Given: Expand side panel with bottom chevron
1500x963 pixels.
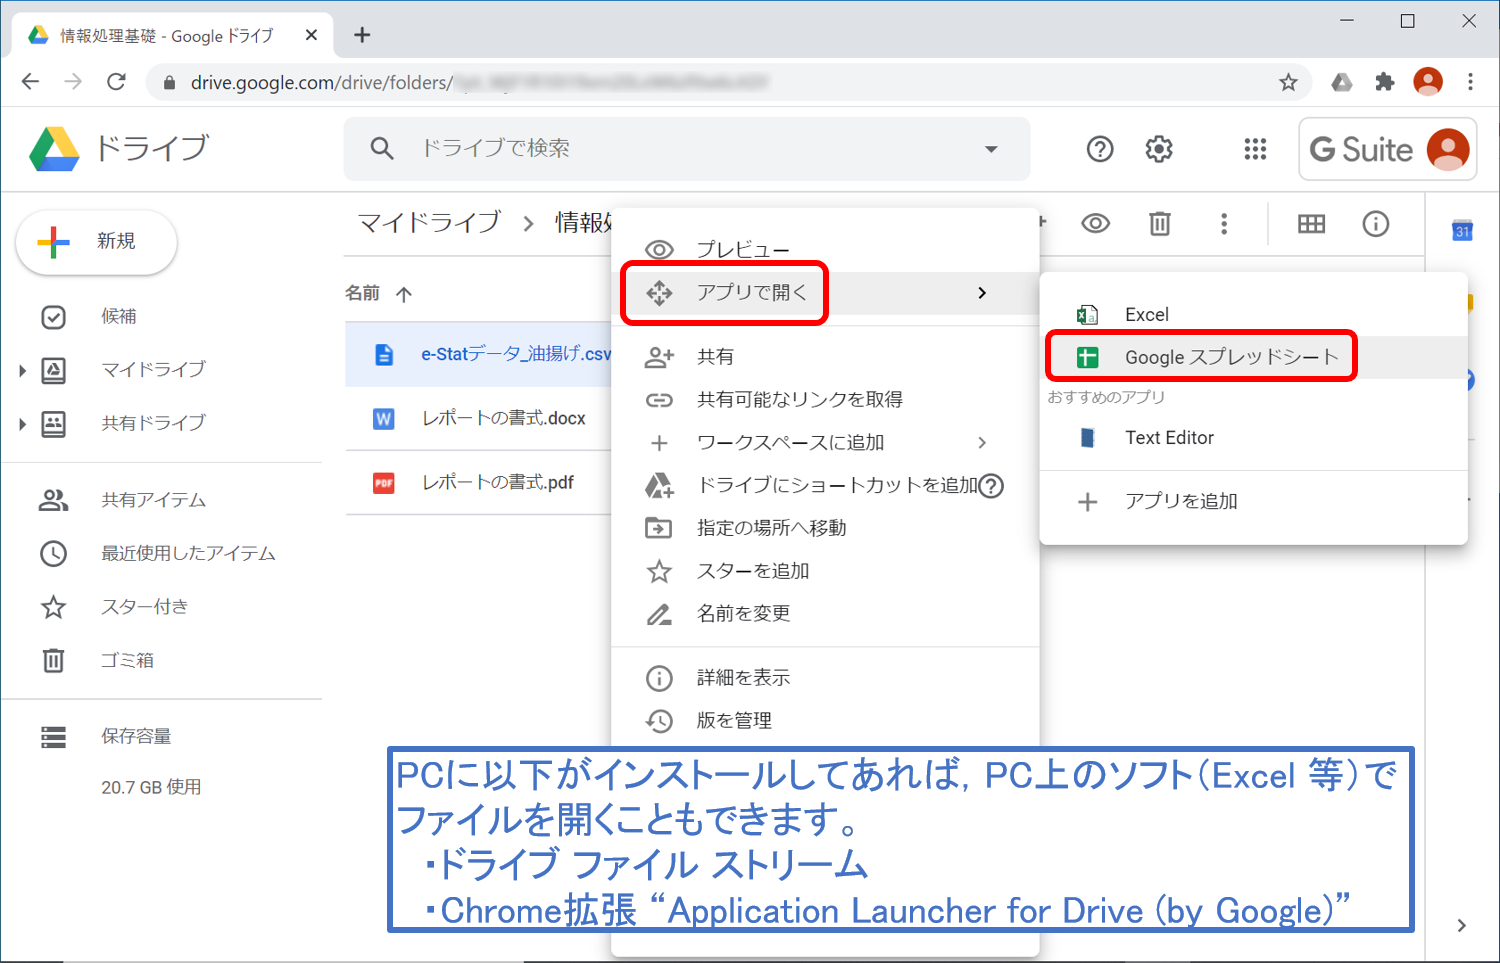Looking at the screenshot, I should pyautogui.click(x=1462, y=926).
